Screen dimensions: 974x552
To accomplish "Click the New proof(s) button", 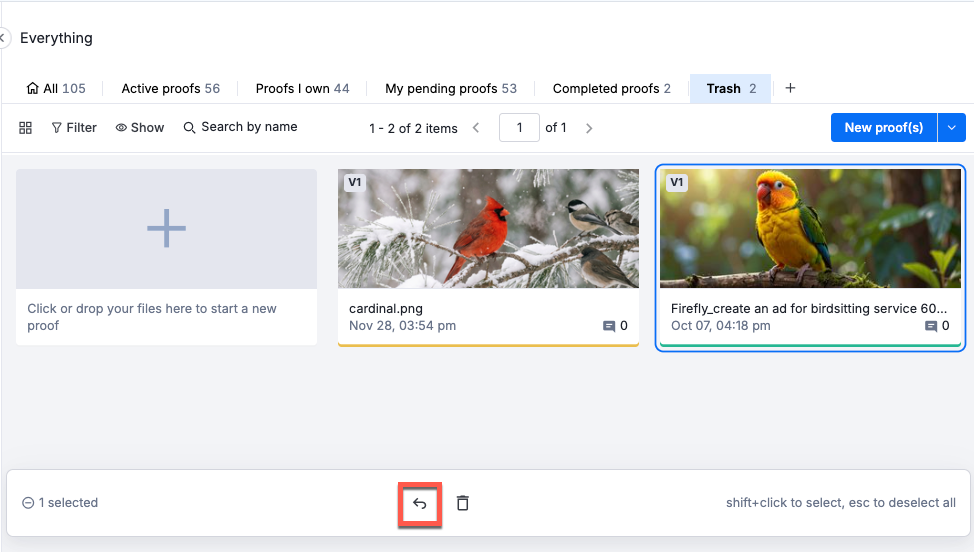I will (x=883, y=128).
